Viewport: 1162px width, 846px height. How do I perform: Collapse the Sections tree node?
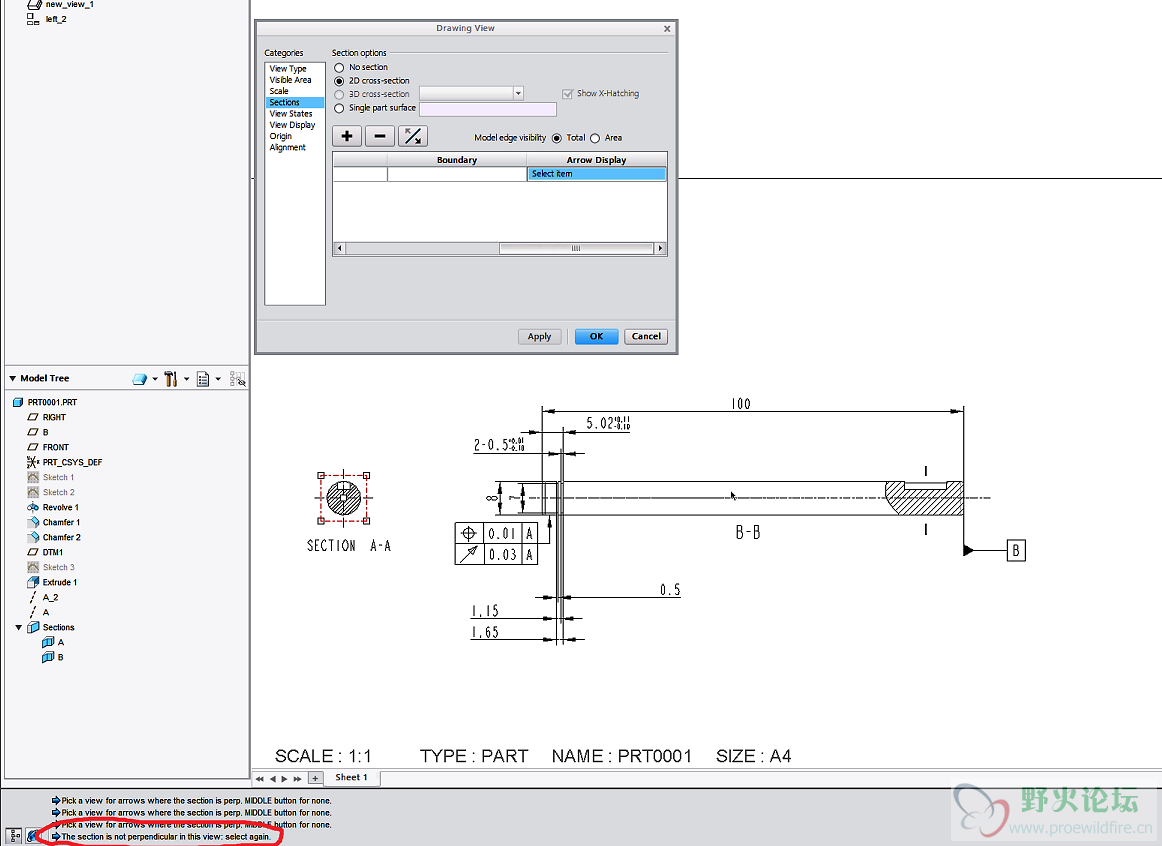point(19,627)
